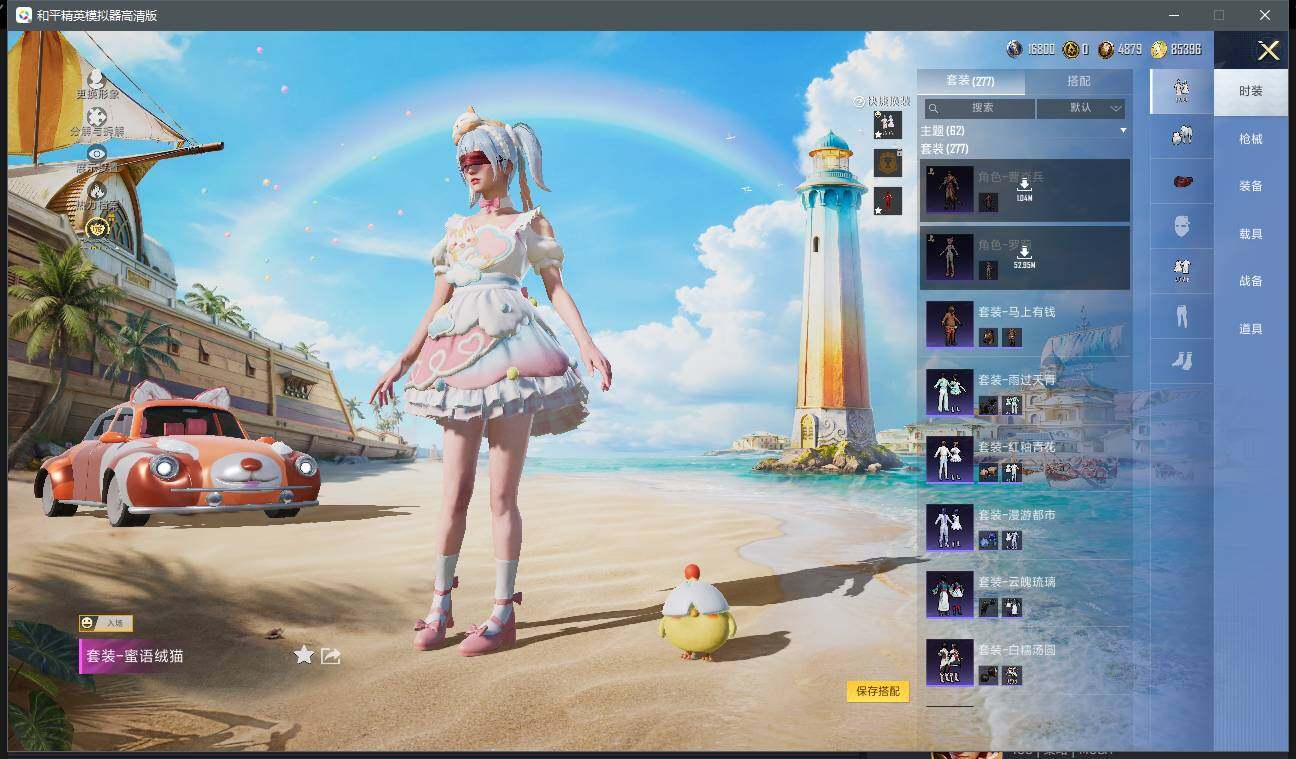Select the shoes and socks category icon
This screenshot has height=759, width=1296.
1181,361
